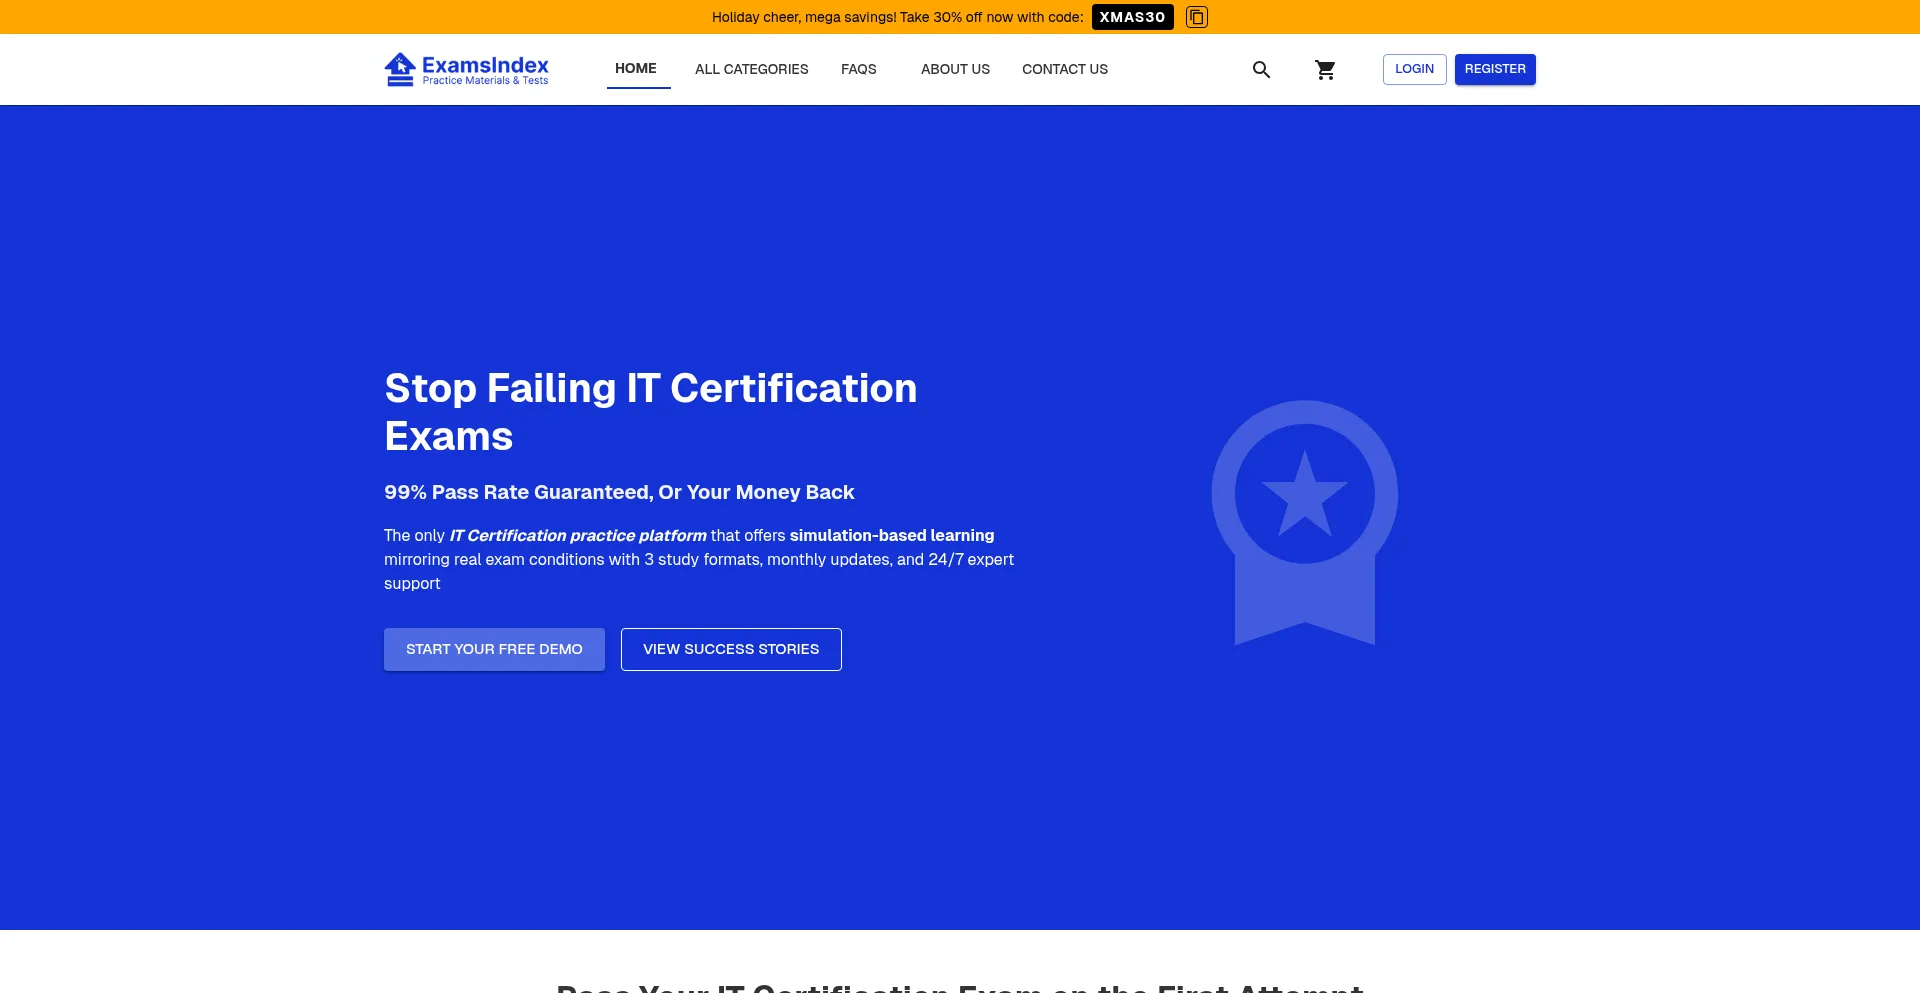This screenshot has width=1920, height=993.
Task: Click the ExamsIndex logo
Action: point(466,69)
